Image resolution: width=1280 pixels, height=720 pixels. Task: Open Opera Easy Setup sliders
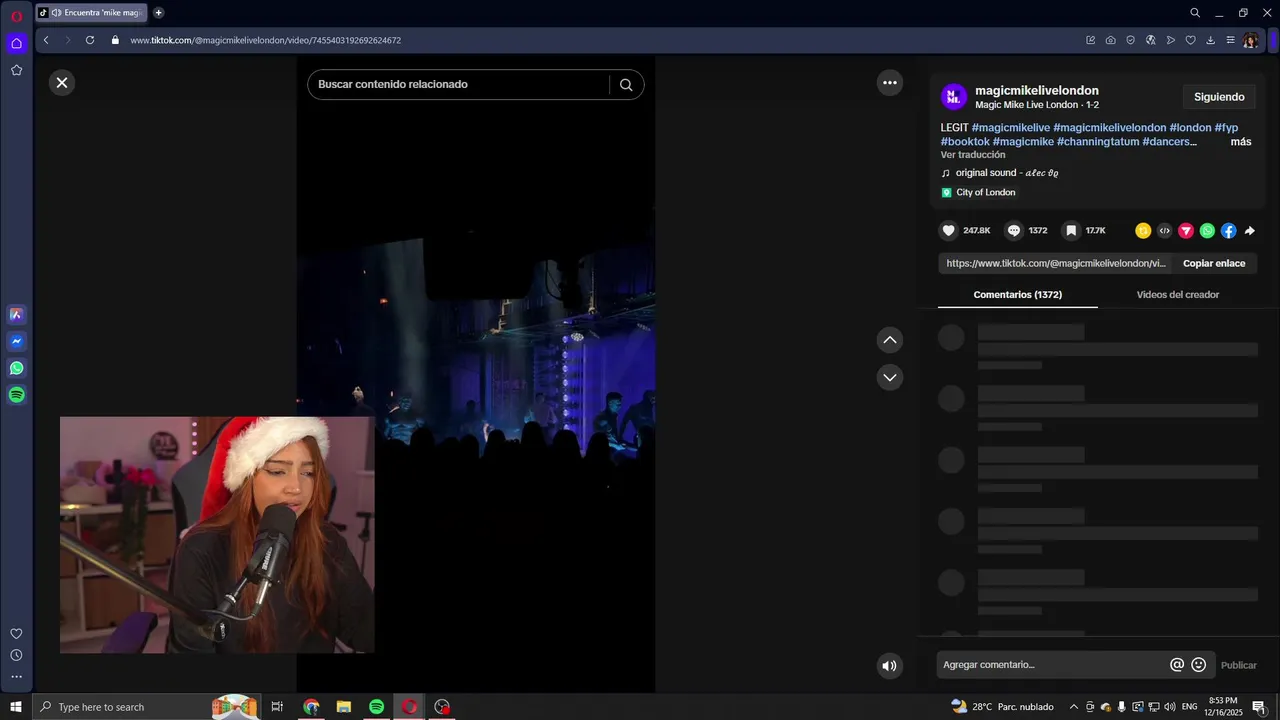pos(1230,40)
